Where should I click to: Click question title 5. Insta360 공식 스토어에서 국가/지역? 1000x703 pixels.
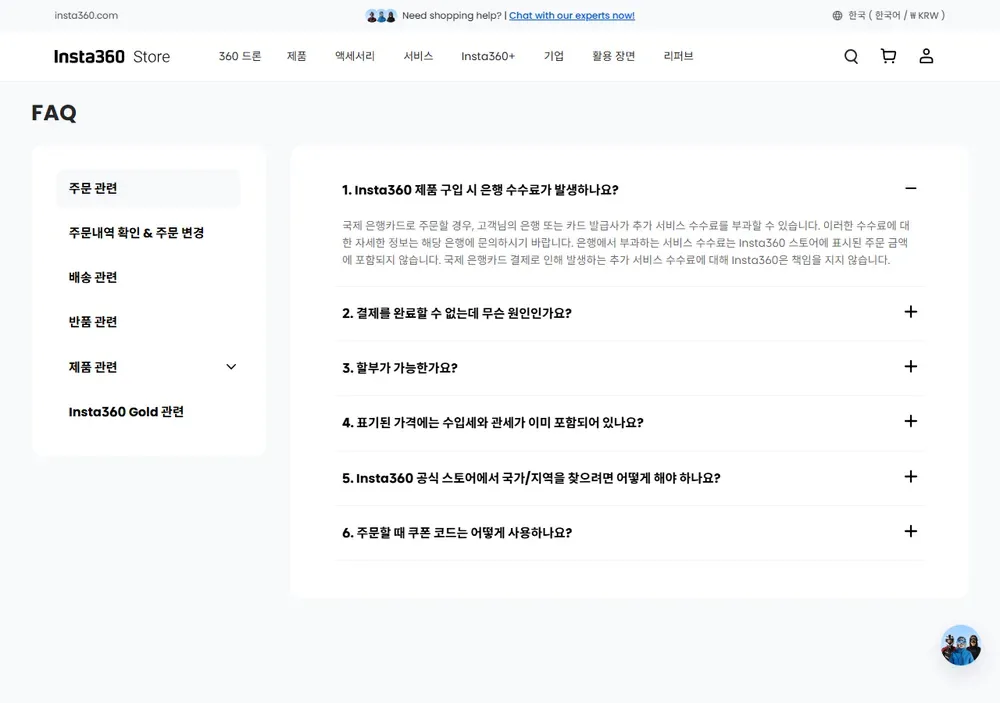click(x=531, y=478)
